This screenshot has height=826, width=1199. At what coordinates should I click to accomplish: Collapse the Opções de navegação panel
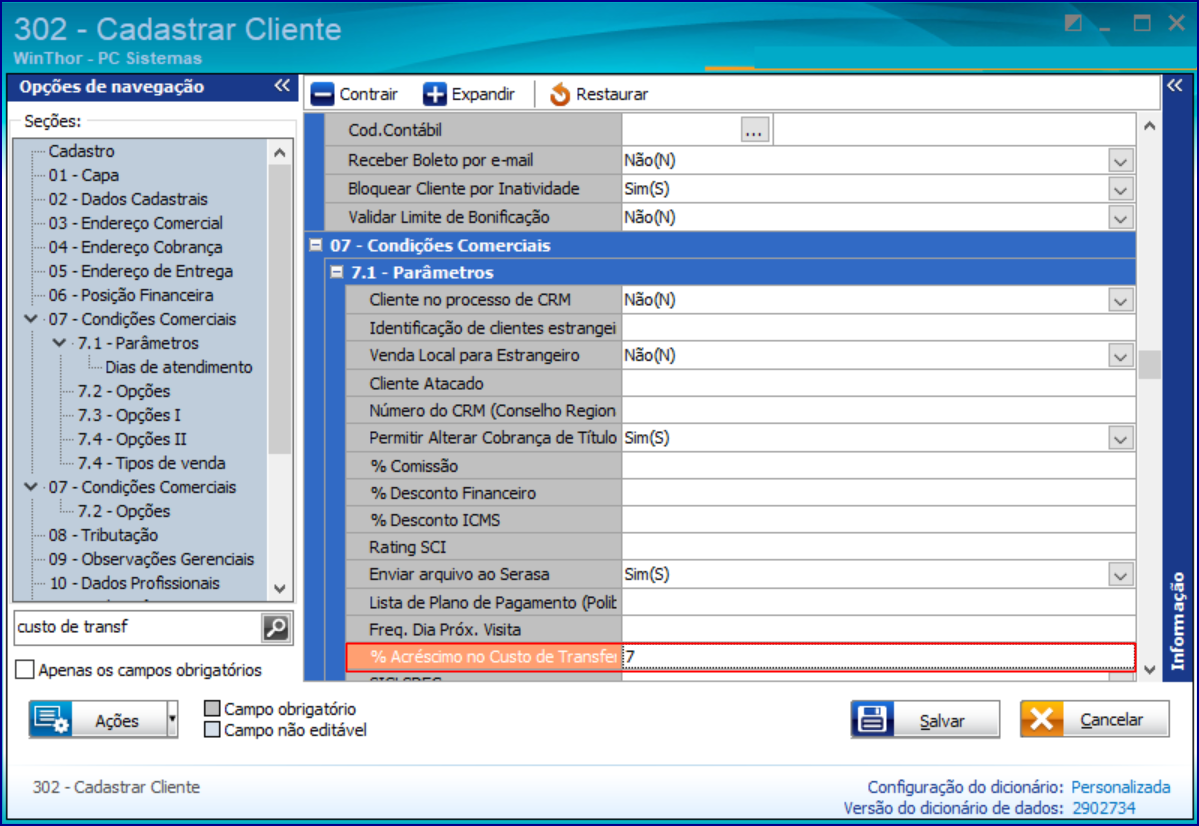point(282,86)
